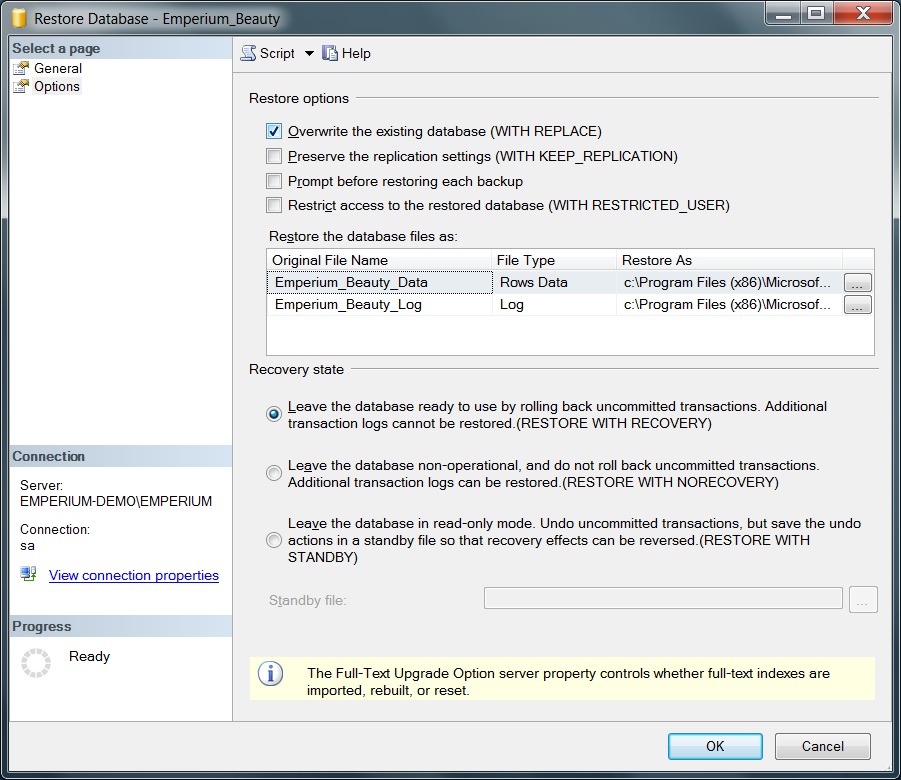This screenshot has height=780, width=901.
Task: Browse path for Emperium_Beauty_Data file
Action: tap(857, 283)
